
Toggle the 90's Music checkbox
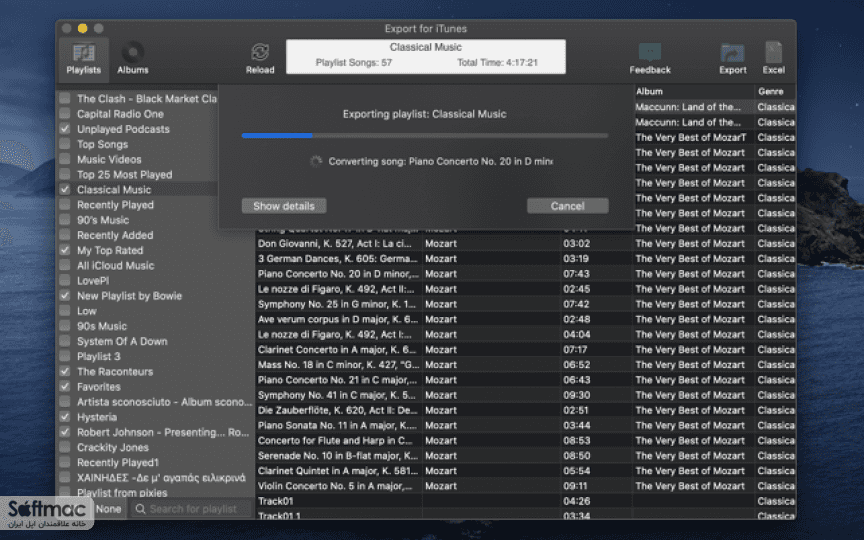[x=65, y=220]
